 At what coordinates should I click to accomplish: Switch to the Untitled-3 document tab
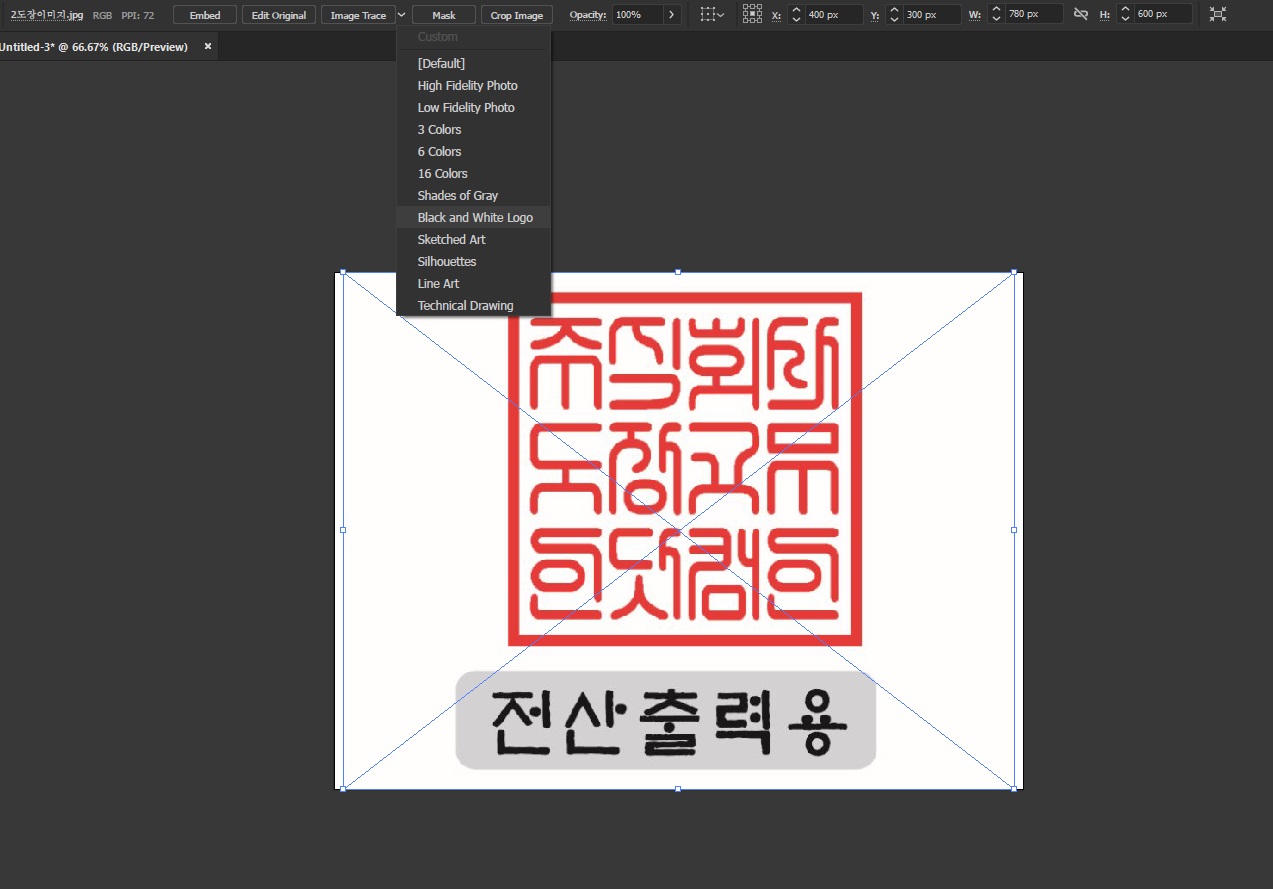(x=95, y=47)
